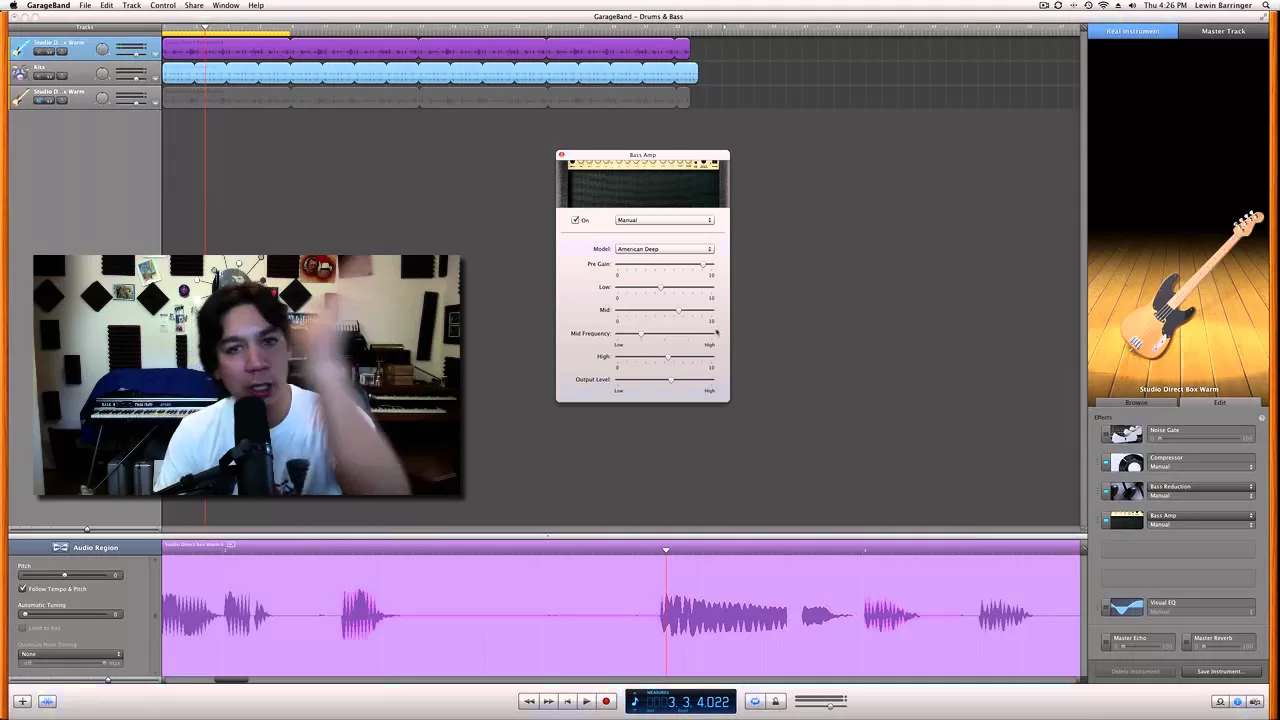
Task: Solo the Kits track with headphones button
Action: click(51, 76)
